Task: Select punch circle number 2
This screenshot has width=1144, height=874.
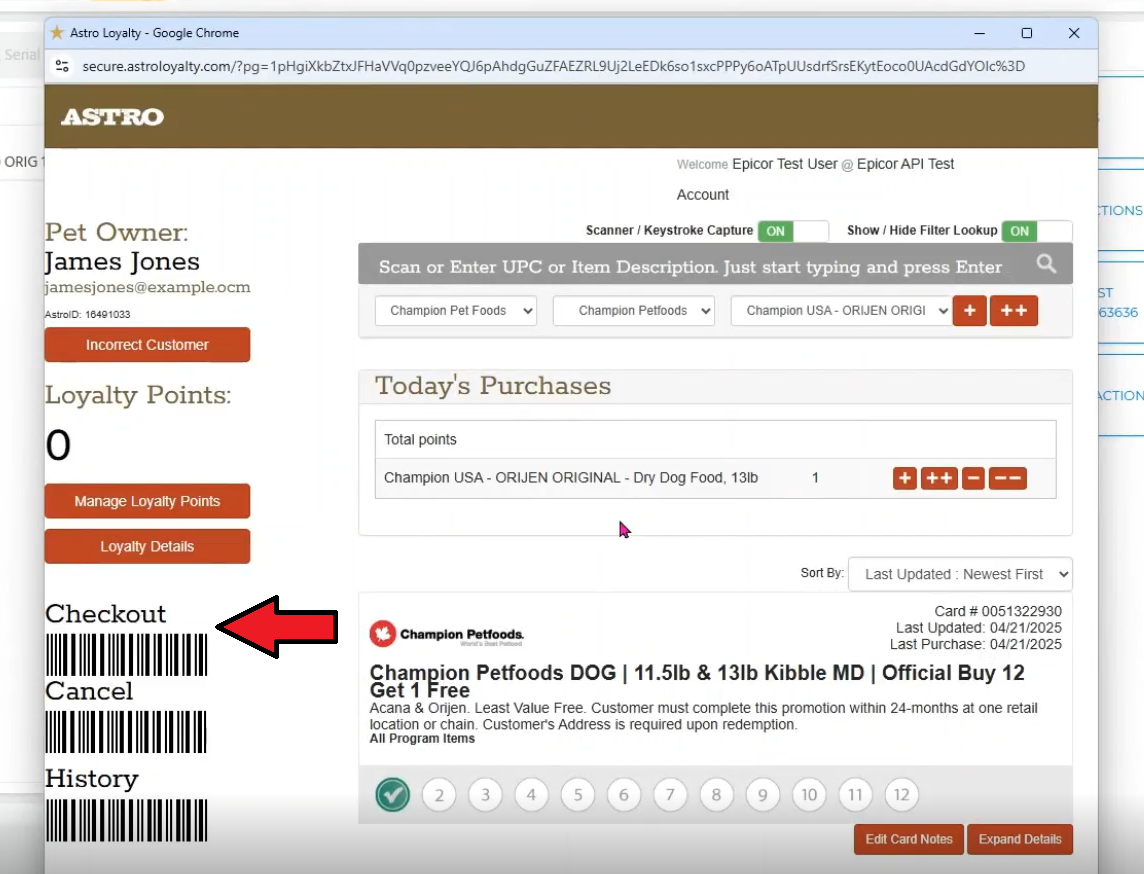Action: coord(439,796)
